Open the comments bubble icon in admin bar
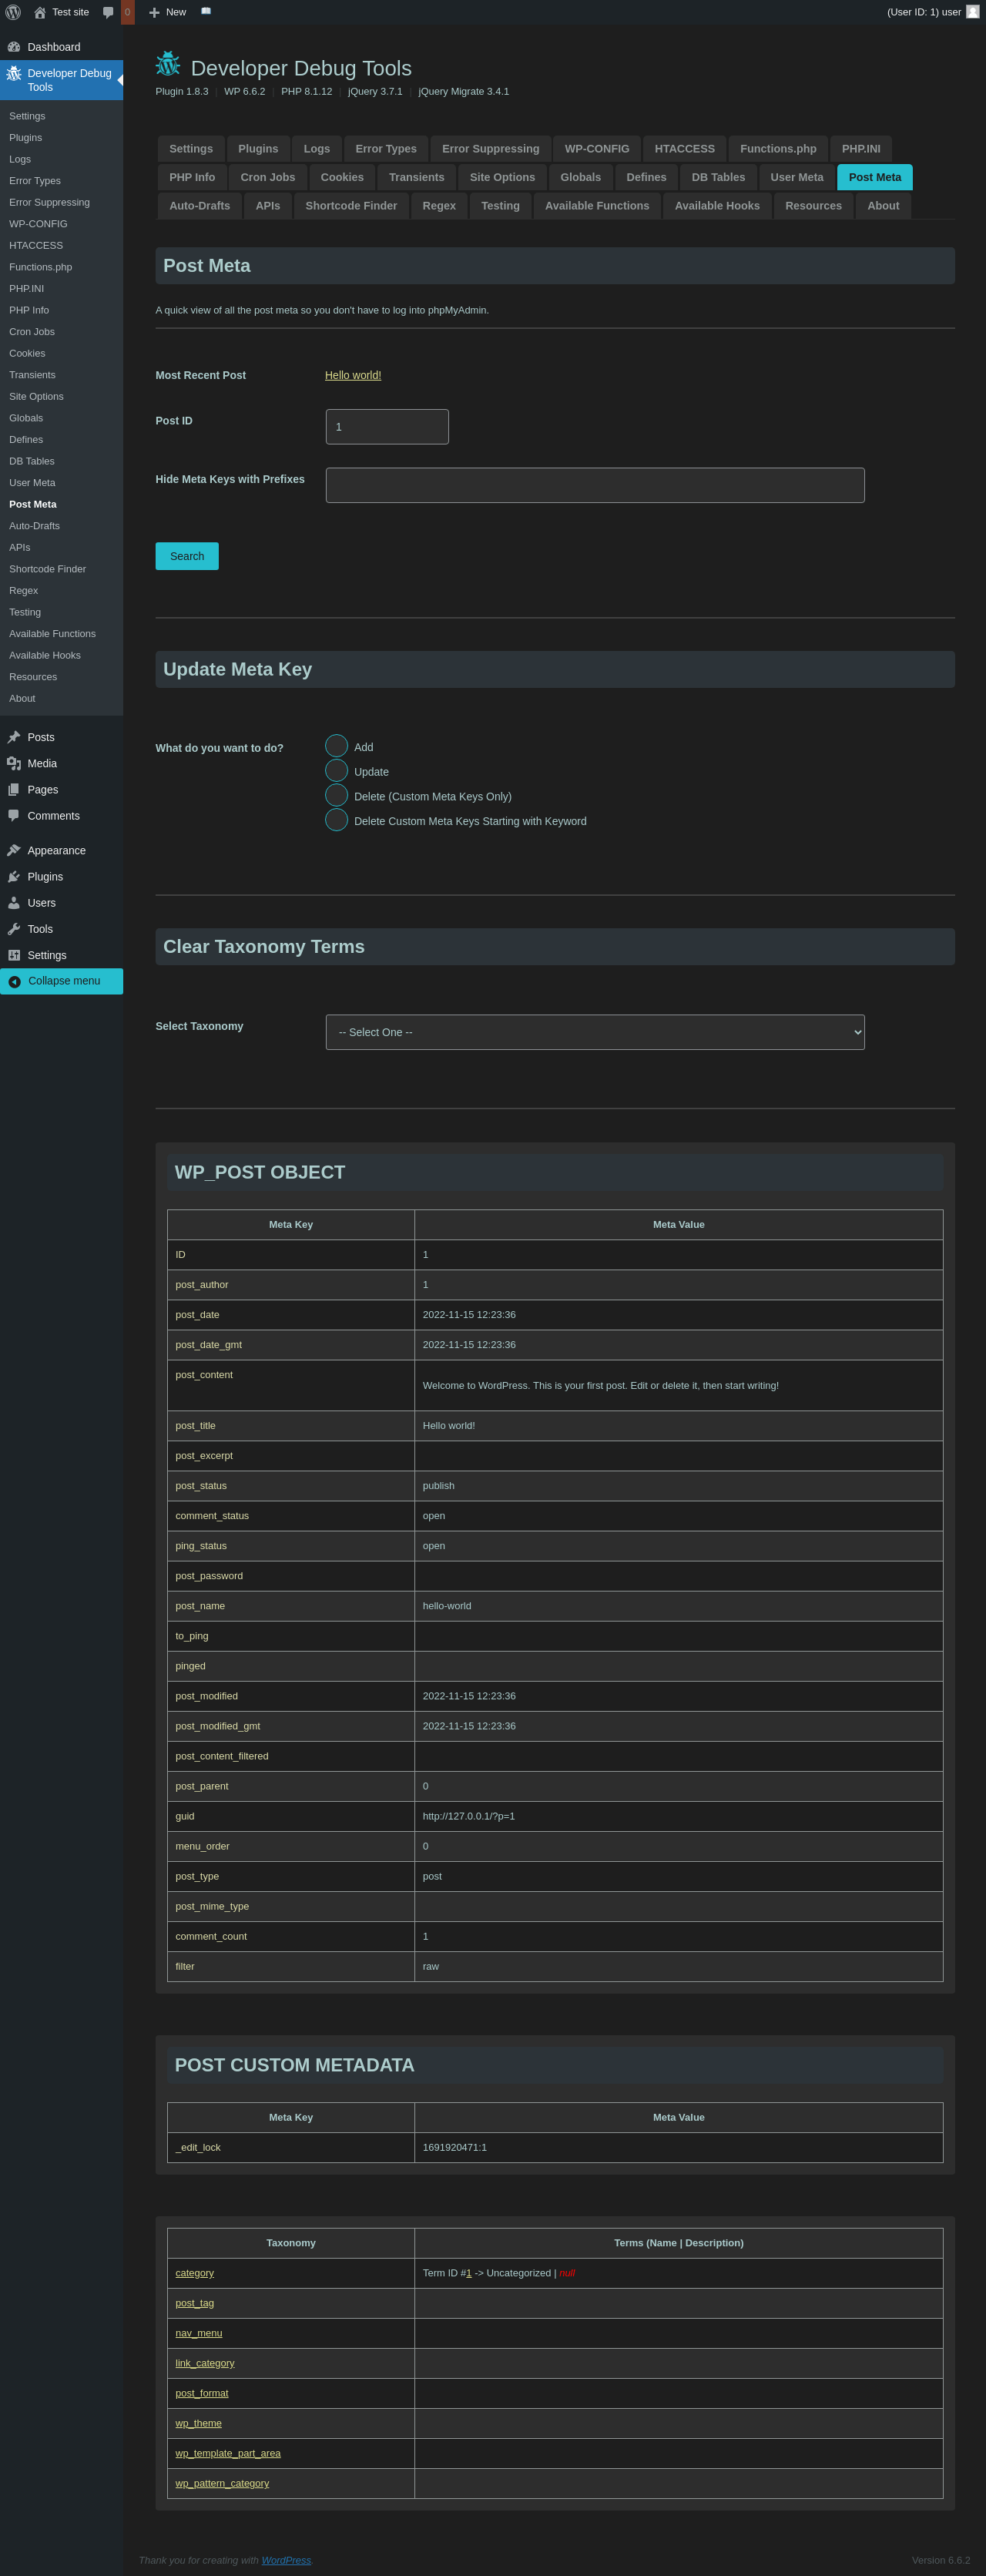This screenshot has height=2576, width=986. (108, 12)
